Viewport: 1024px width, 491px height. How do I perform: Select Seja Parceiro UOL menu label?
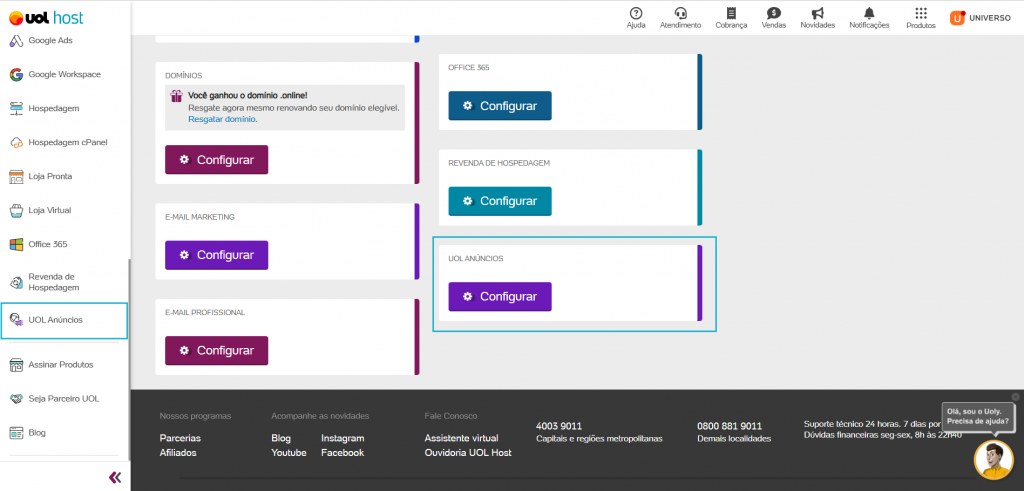coord(64,398)
